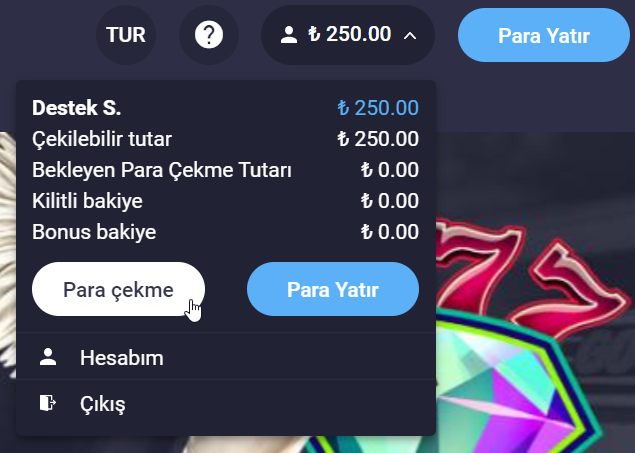The image size is (635, 453).
Task: Open the TUR language selector
Action: click(x=126, y=35)
